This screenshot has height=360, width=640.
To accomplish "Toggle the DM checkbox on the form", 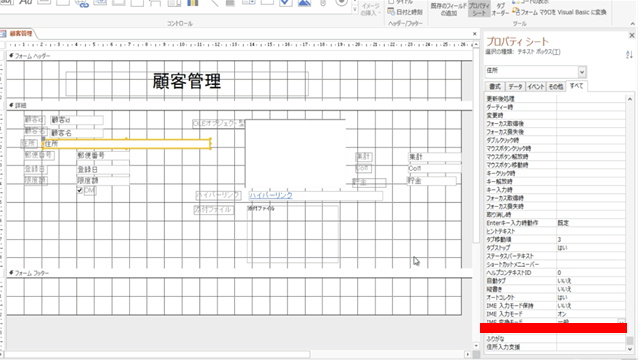I will coord(80,190).
